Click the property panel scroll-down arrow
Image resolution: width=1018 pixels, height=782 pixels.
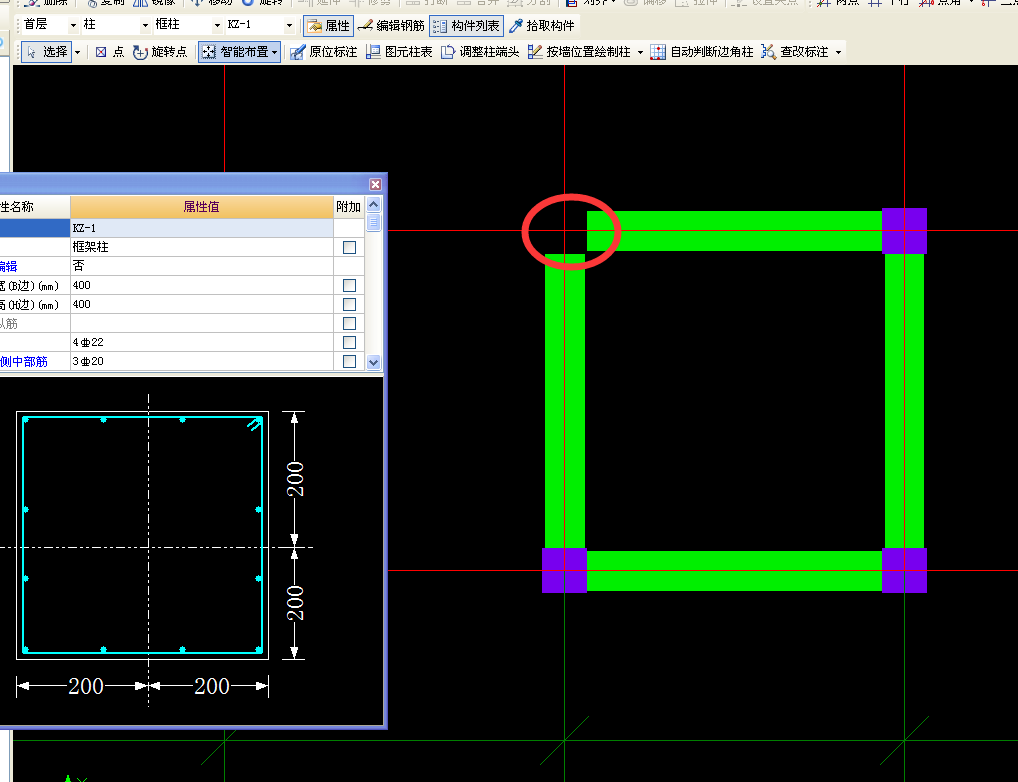(373, 362)
